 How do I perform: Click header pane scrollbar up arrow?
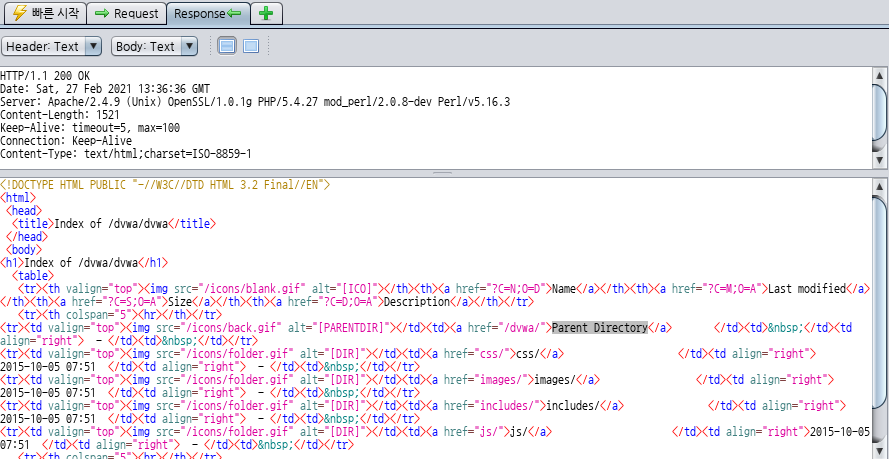coord(879,75)
